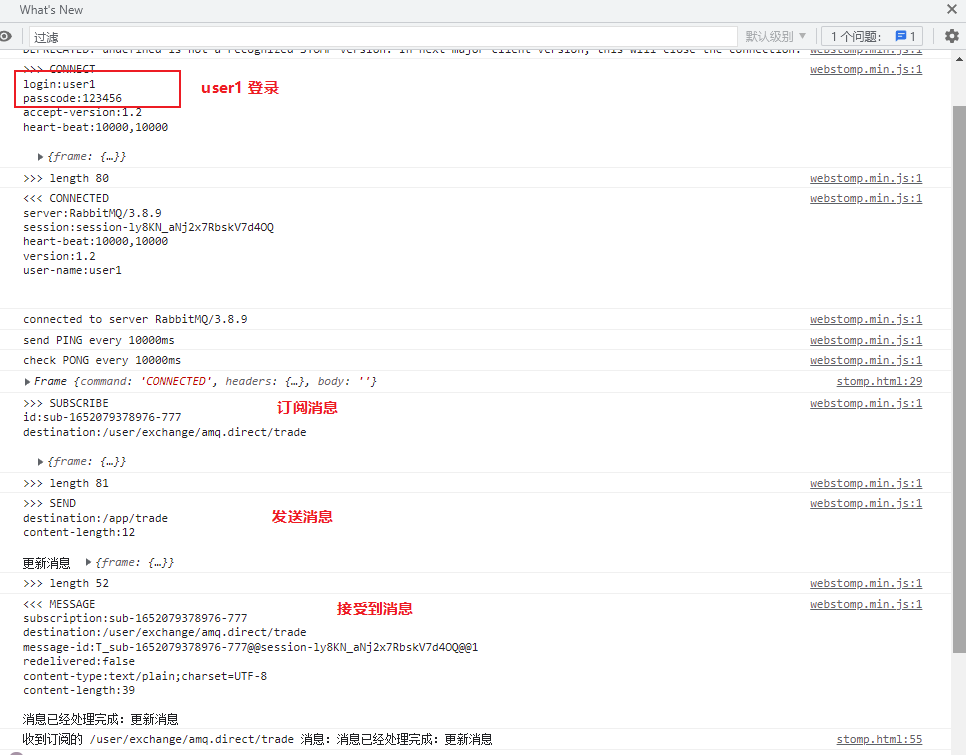Click the content-type:text/plain;charset=UTF-8 line
The height and width of the screenshot is (755, 966).
coord(145,676)
